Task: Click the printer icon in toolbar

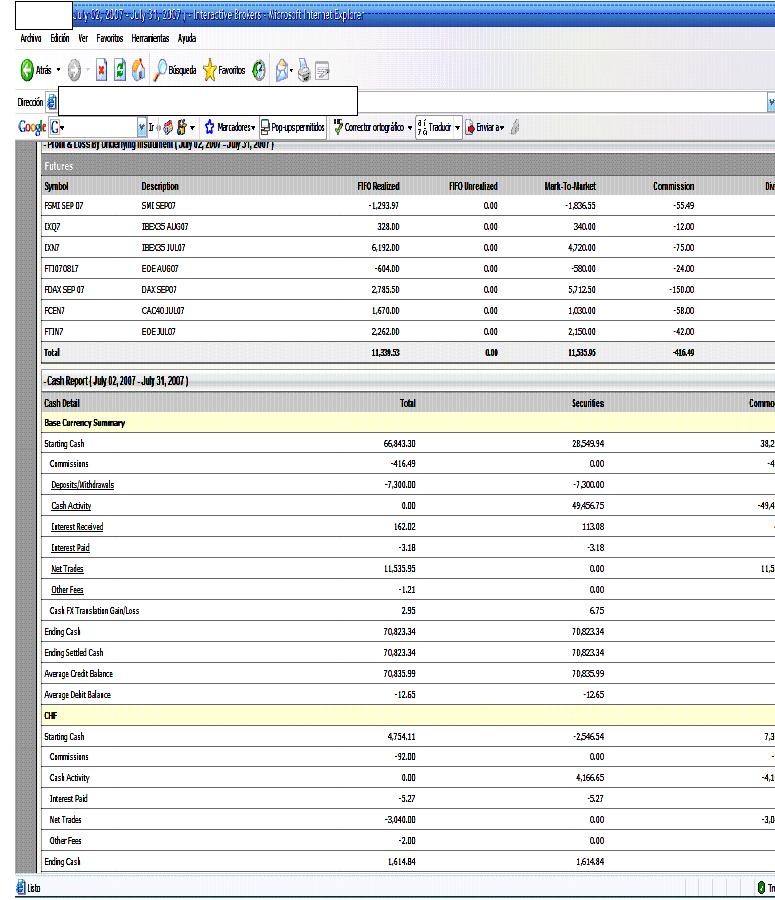Action: pos(304,71)
